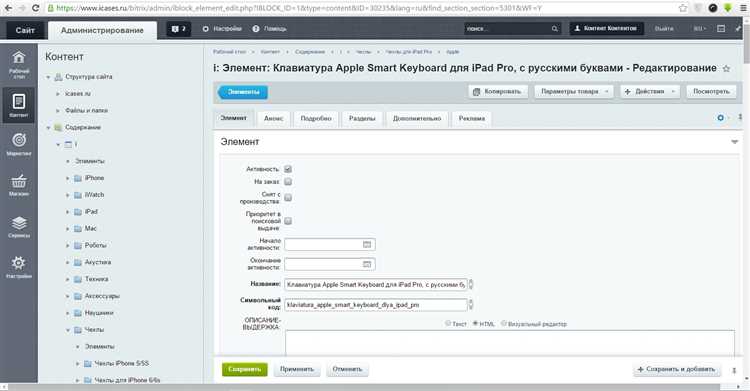Click the Посмотреть button

point(711,91)
